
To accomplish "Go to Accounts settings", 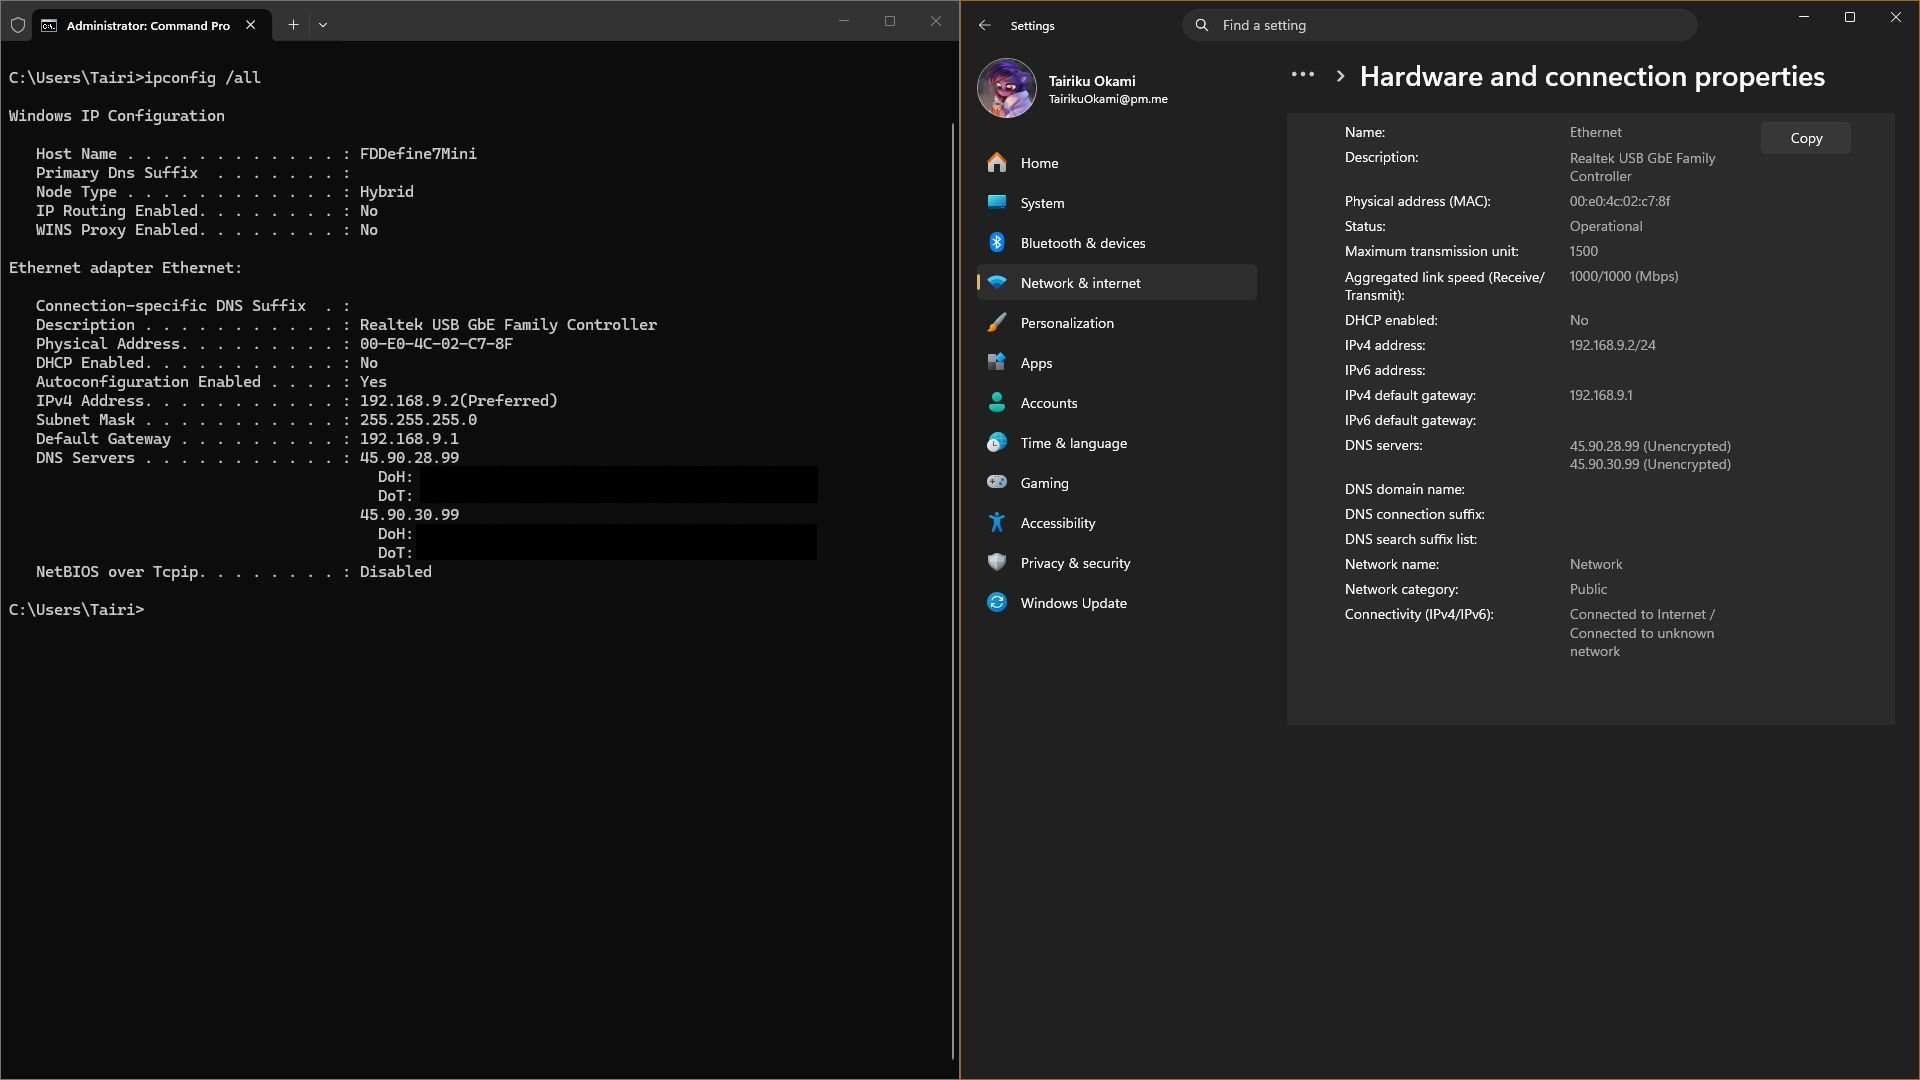I will 1116,403.
